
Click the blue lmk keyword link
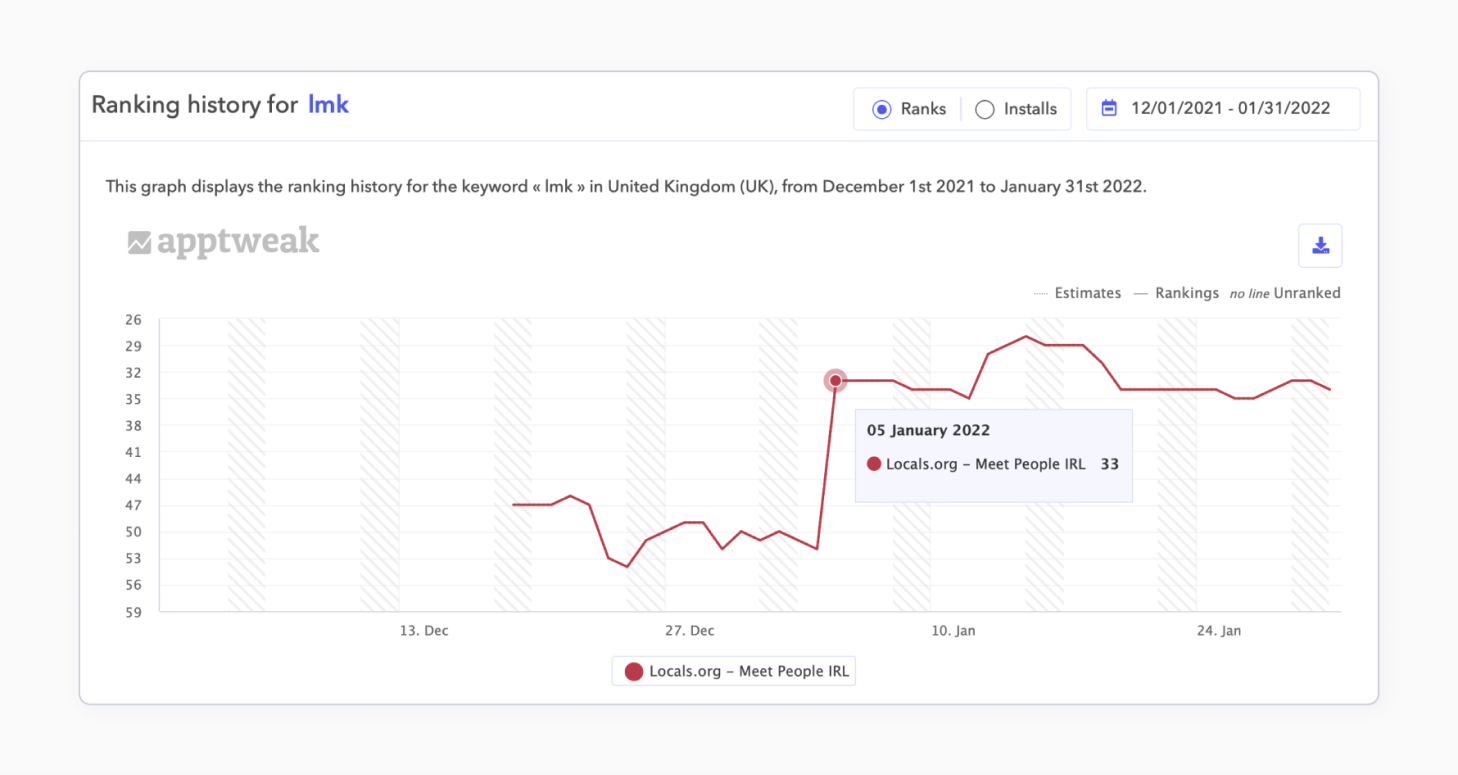click(x=328, y=104)
